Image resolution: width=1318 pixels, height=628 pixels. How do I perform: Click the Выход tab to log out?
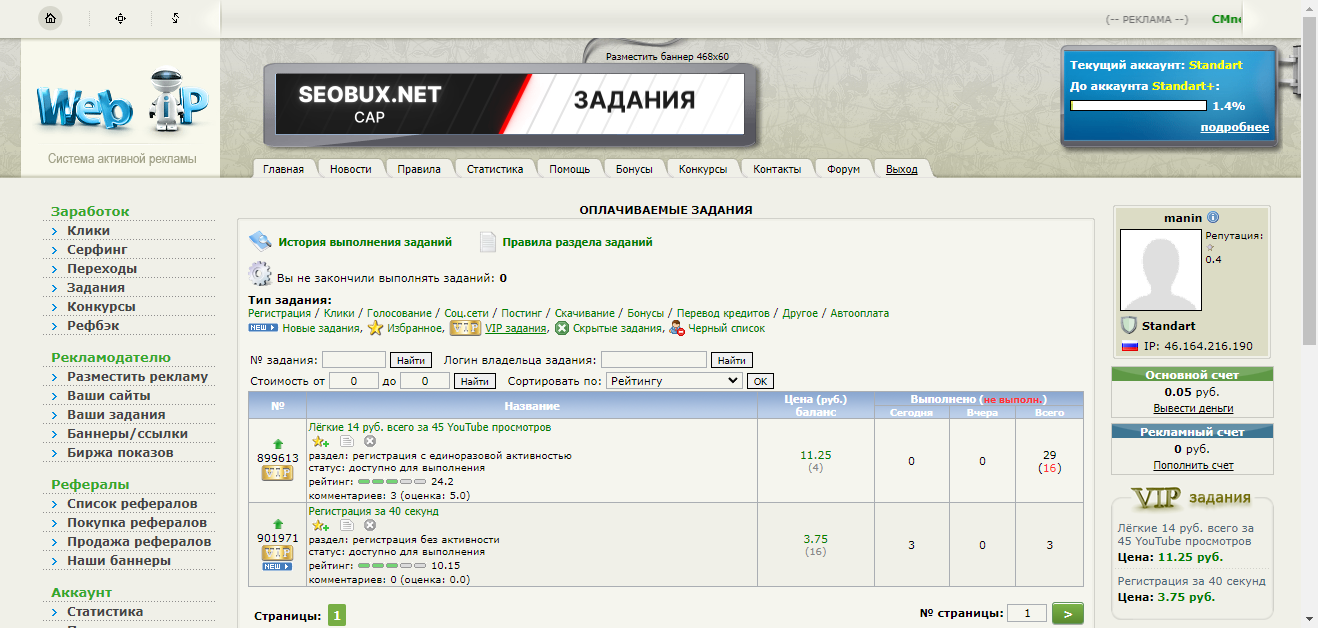pyautogui.click(x=901, y=169)
